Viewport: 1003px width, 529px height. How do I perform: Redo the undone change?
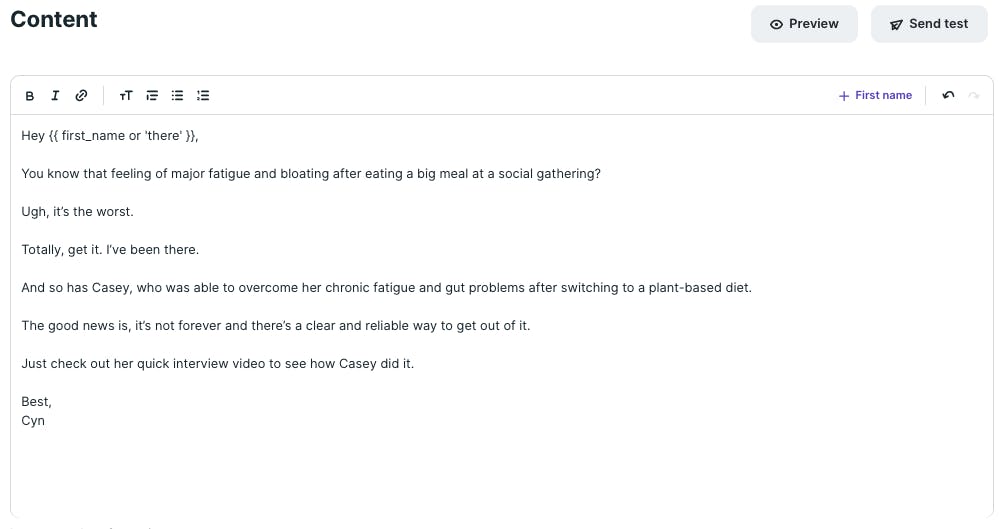pyautogui.click(x=974, y=95)
